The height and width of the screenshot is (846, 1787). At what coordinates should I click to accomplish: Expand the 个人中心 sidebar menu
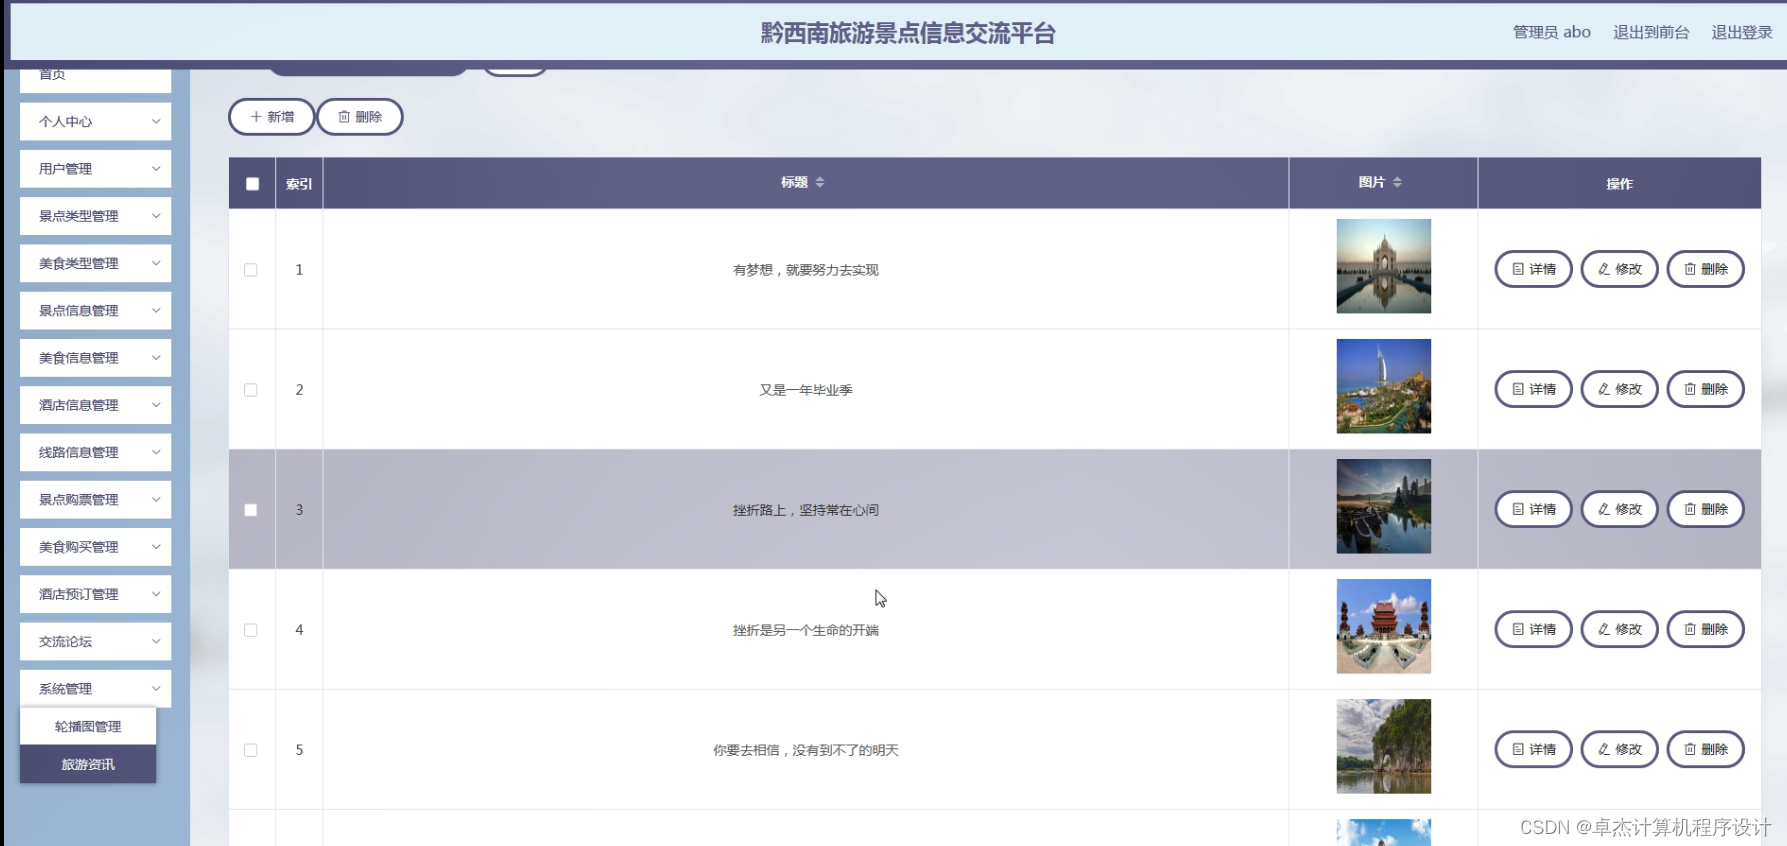95,122
